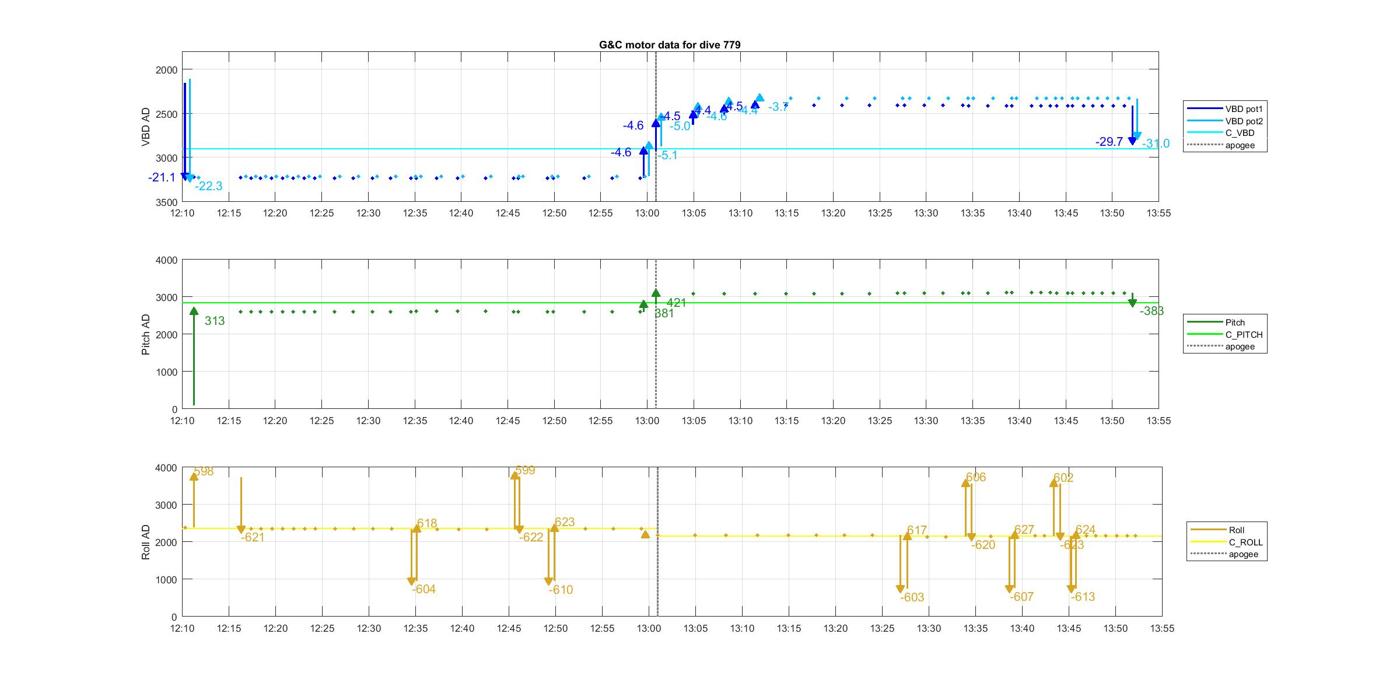Screen dimensions: 1400x693
Task: Click the '627' roll annotation
Action: click(1024, 531)
